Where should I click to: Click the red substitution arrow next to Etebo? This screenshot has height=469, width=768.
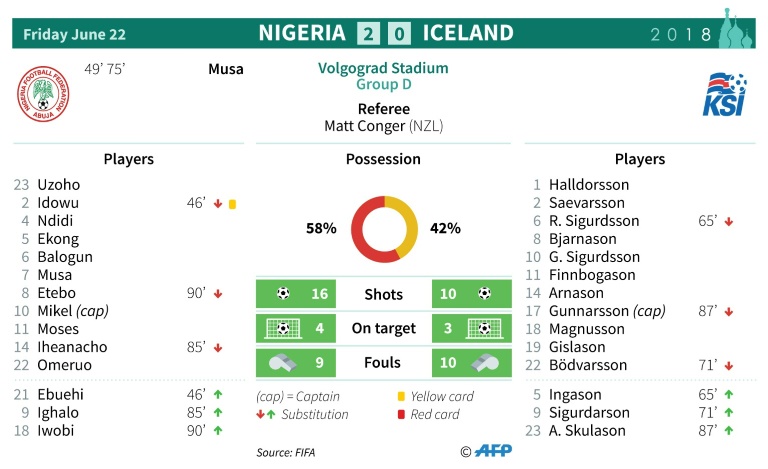point(218,294)
